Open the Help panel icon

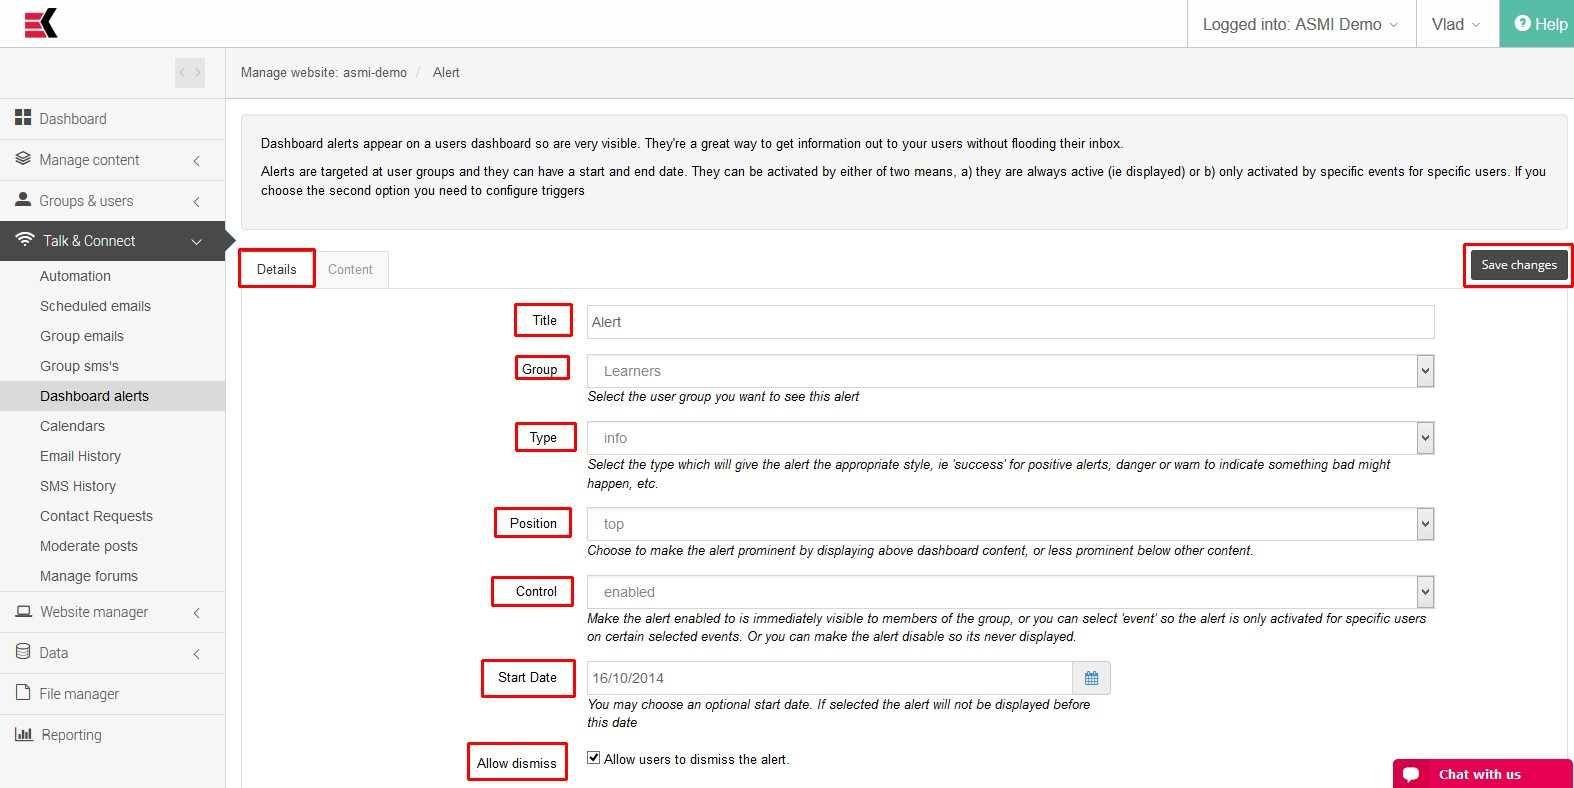tap(1522, 23)
